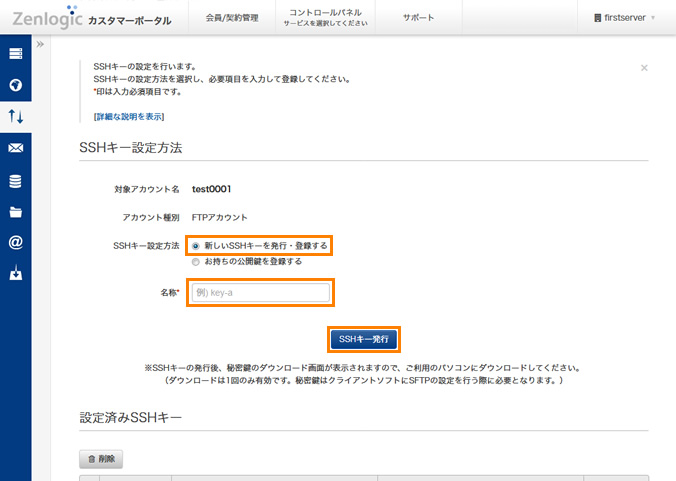
Task: Select 新しいSSHキーを発行・登録する radio button
Action: 196,246
